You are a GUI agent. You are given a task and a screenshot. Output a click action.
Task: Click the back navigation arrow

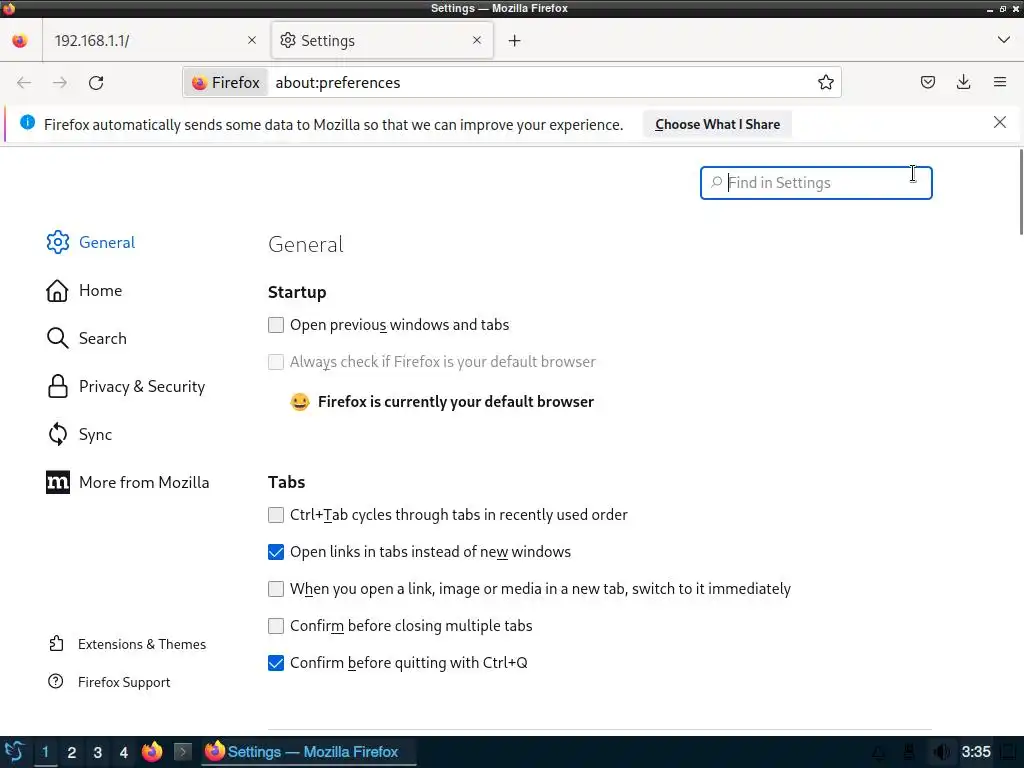[24, 82]
